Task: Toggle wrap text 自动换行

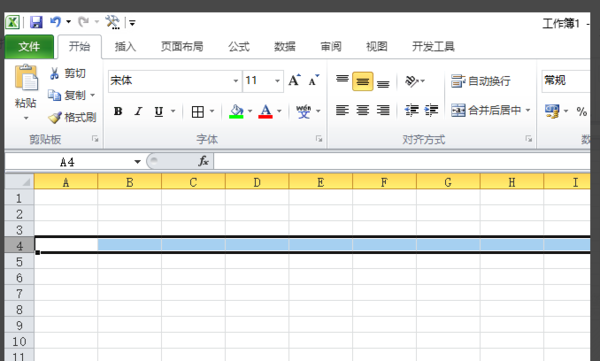Action: coord(481,81)
